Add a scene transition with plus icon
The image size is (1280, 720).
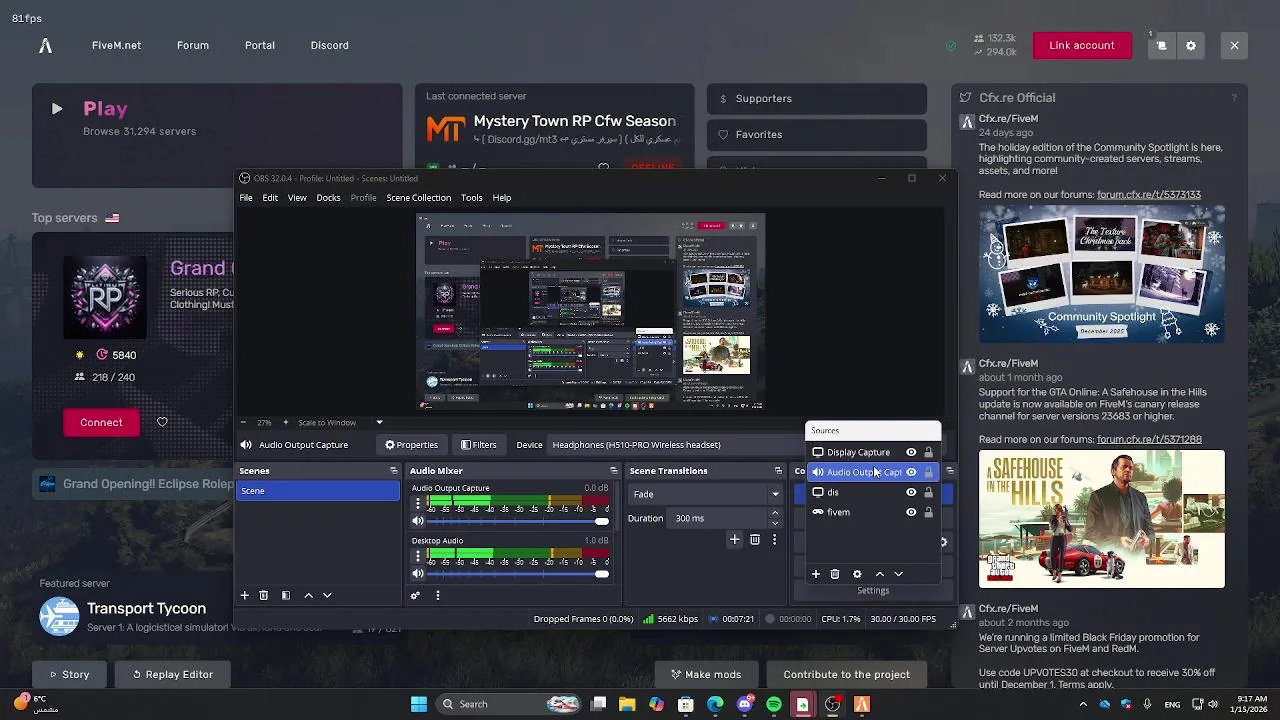pyautogui.click(x=734, y=539)
